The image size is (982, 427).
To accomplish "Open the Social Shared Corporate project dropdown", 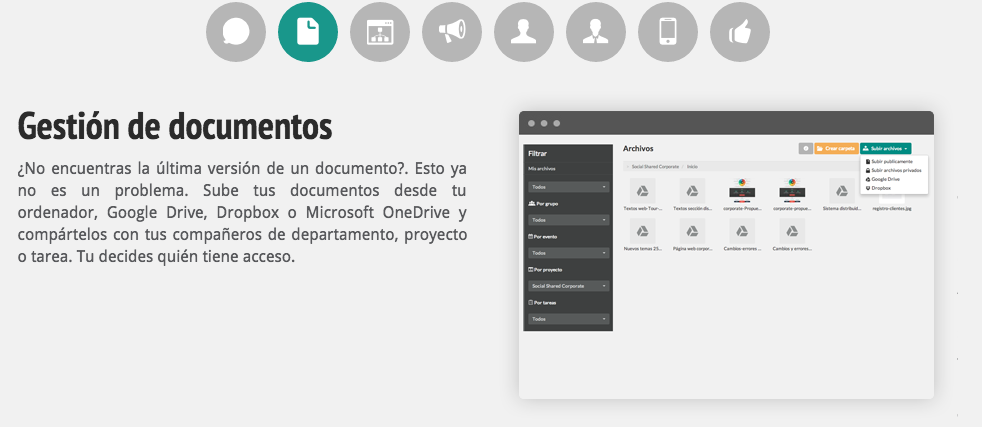I will (x=568, y=285).
